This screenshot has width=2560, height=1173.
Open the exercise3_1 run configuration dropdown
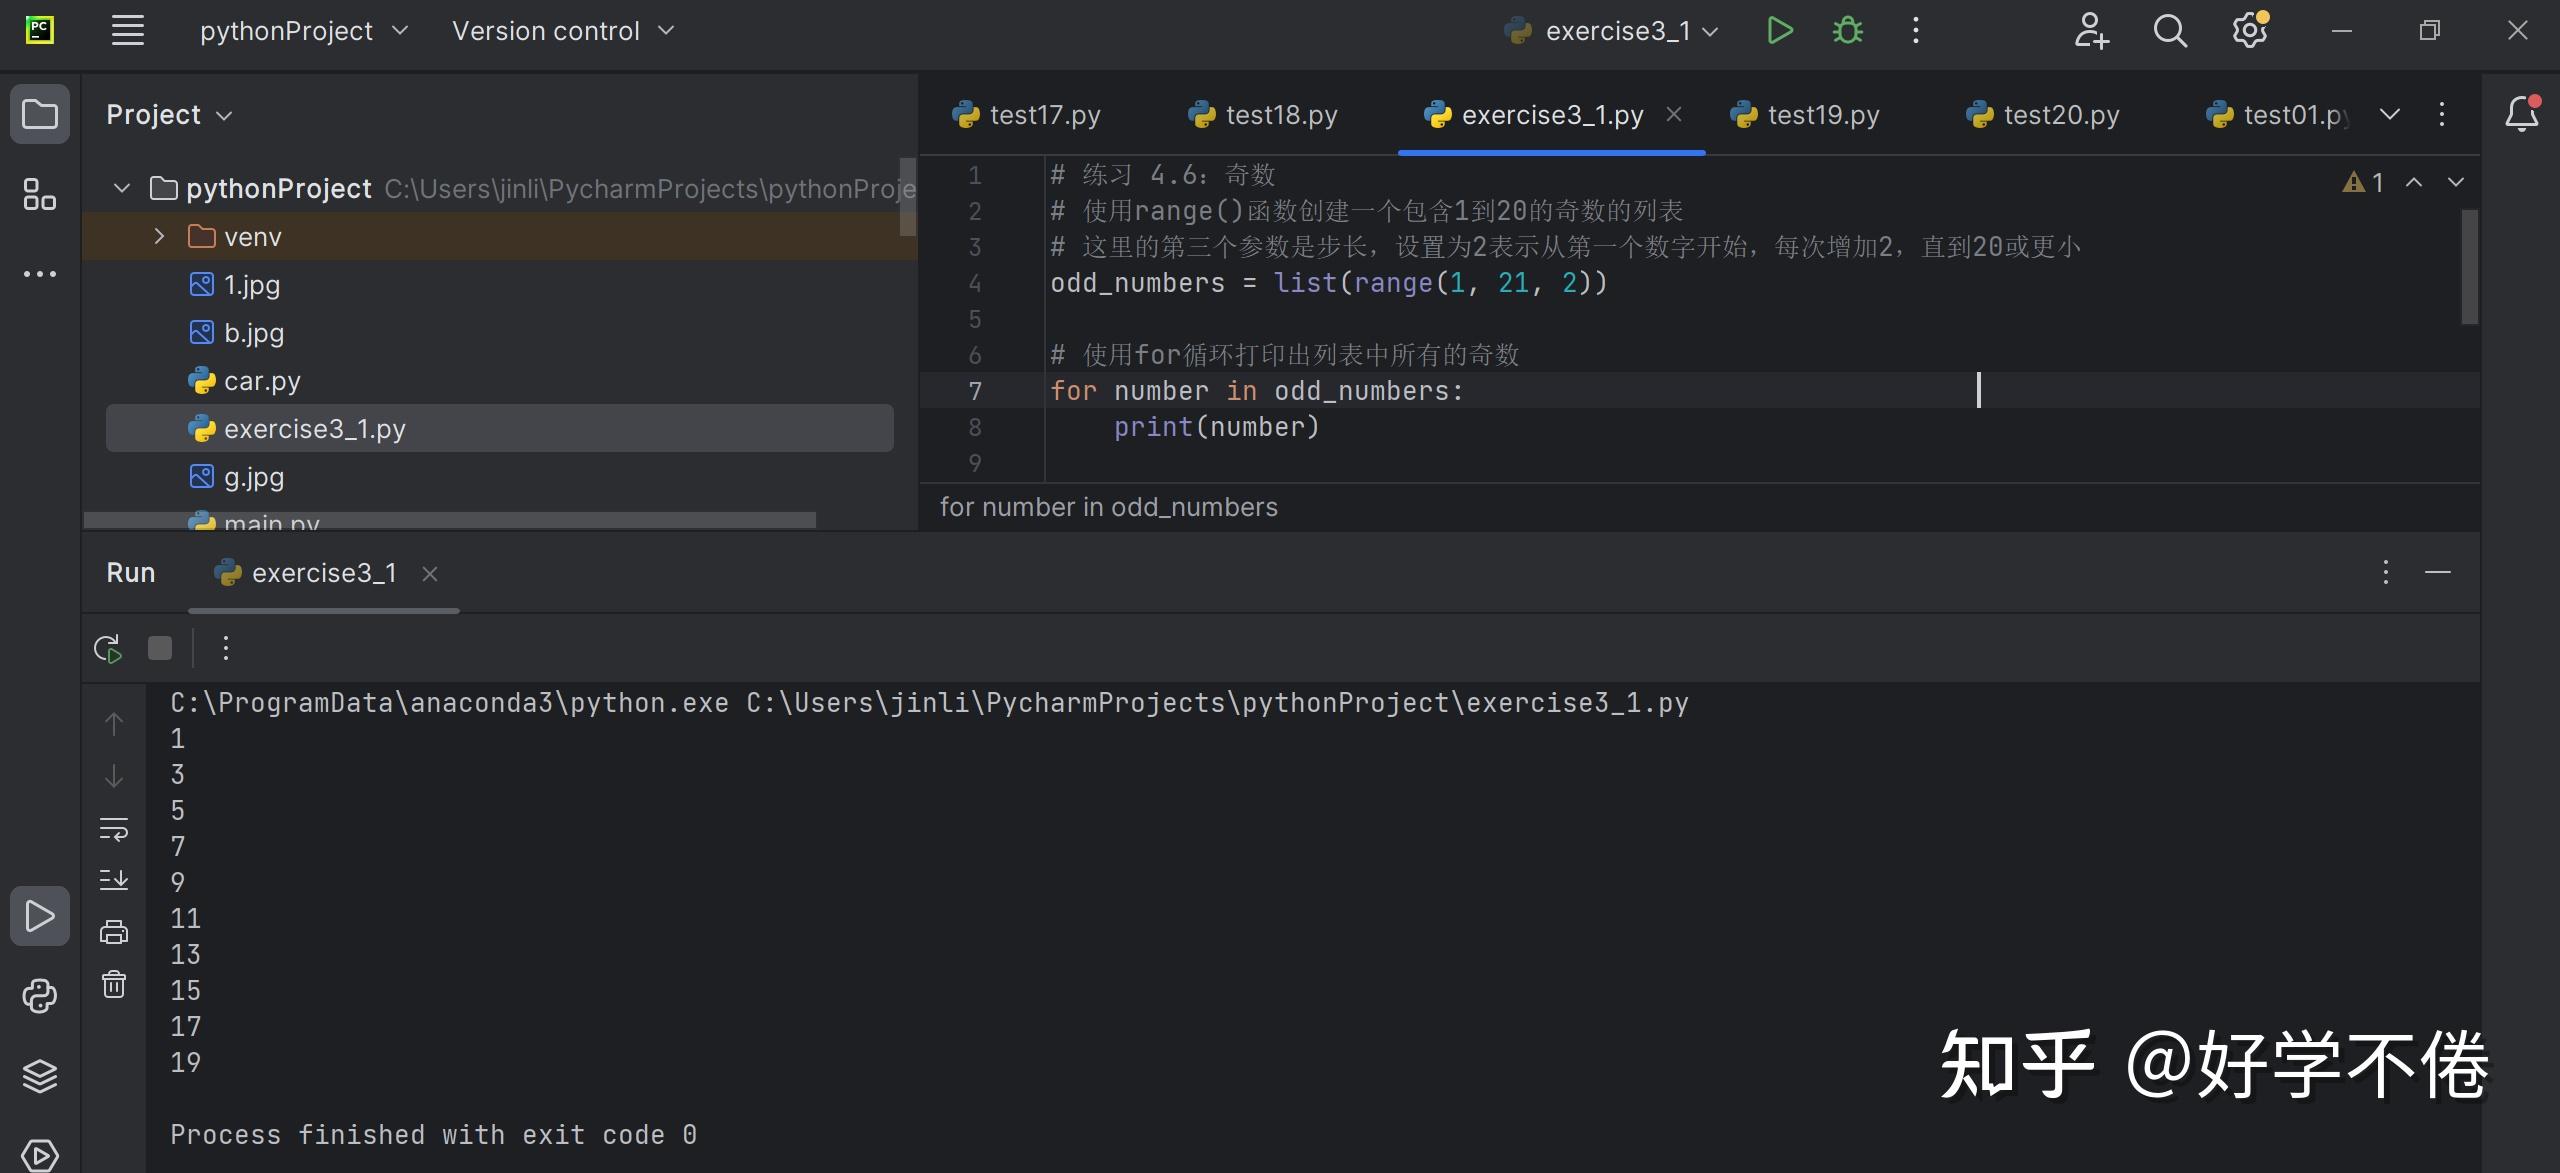1712,30
